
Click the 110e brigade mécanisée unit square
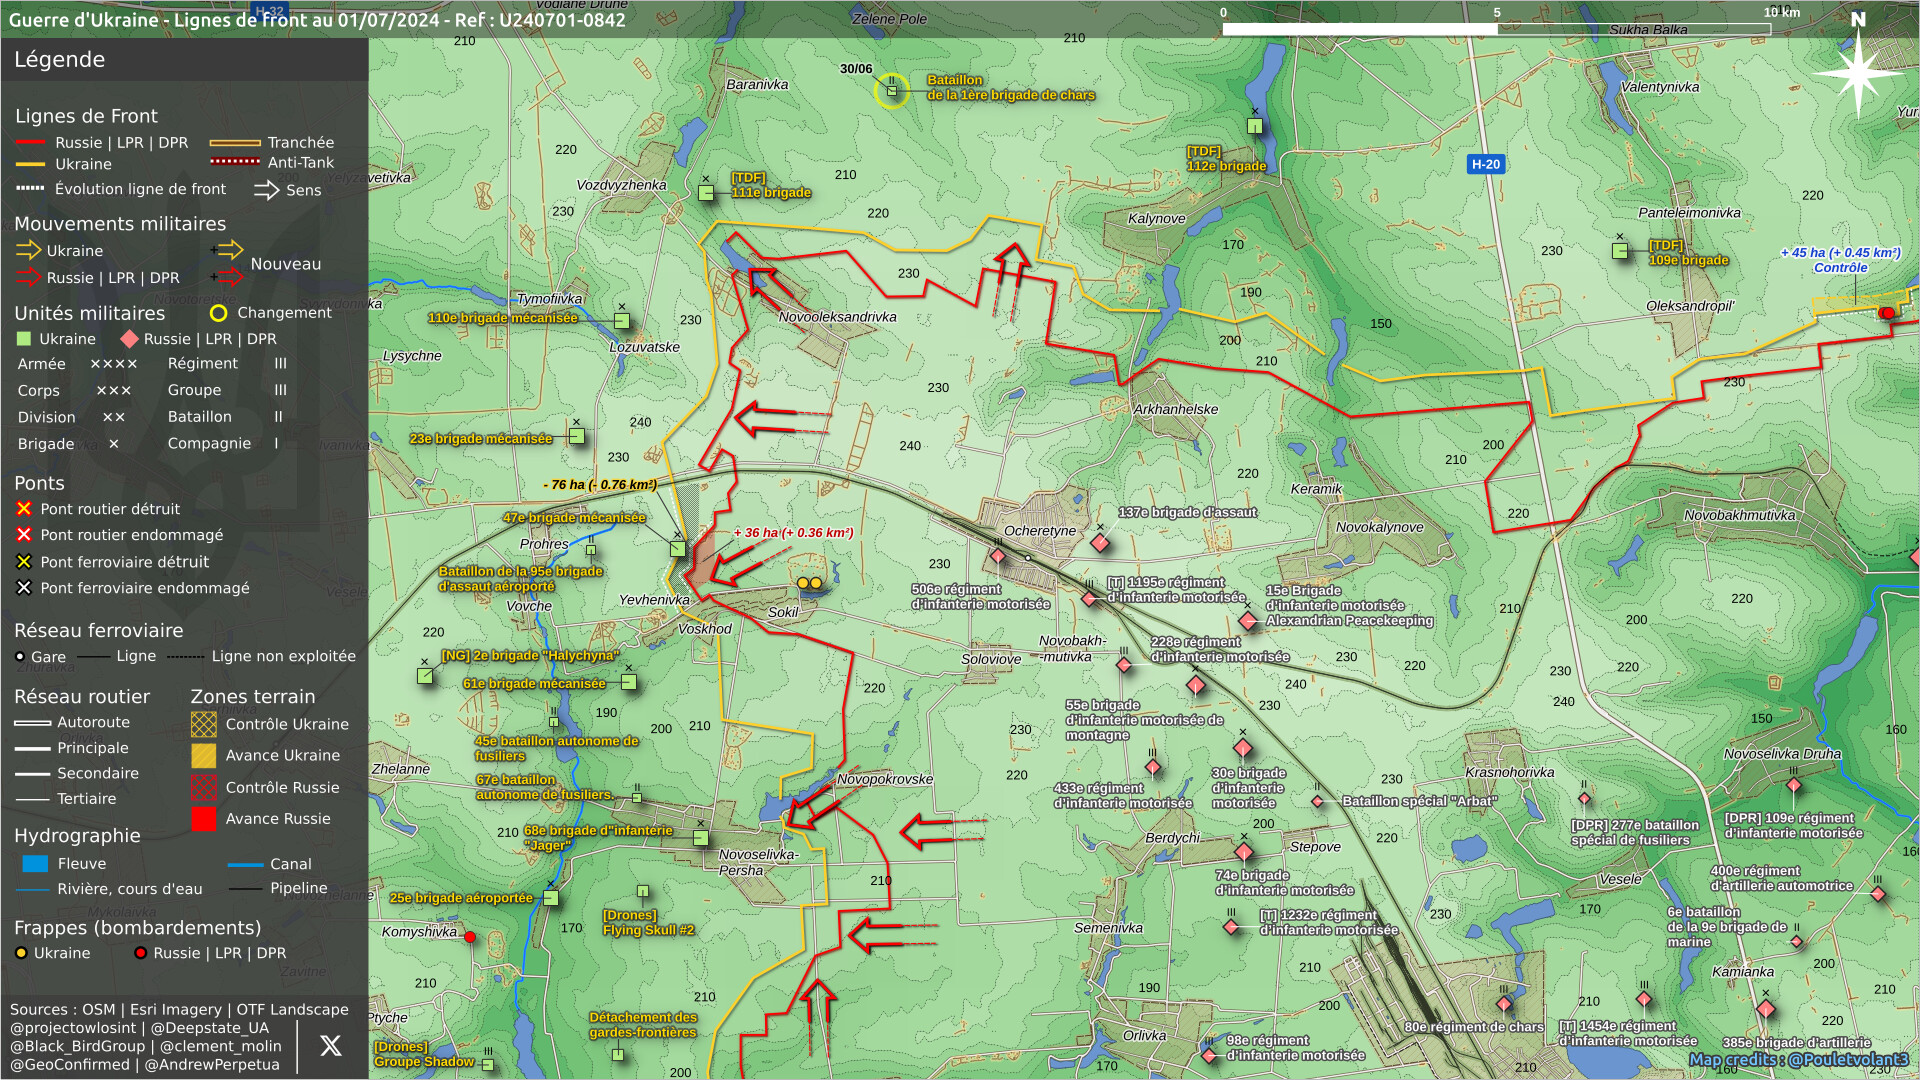tap(622, 321)
